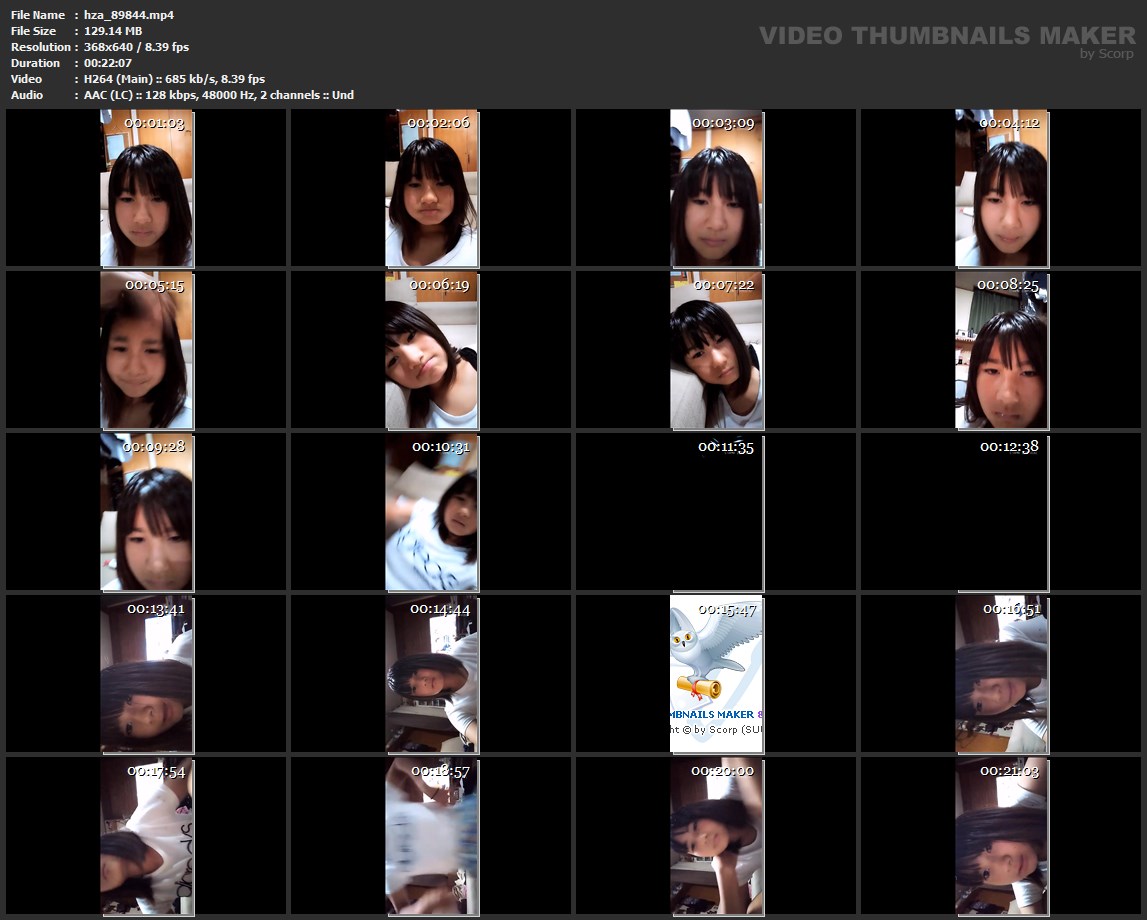Click the black frame stamped 00:12:38

pos(1001,512)
